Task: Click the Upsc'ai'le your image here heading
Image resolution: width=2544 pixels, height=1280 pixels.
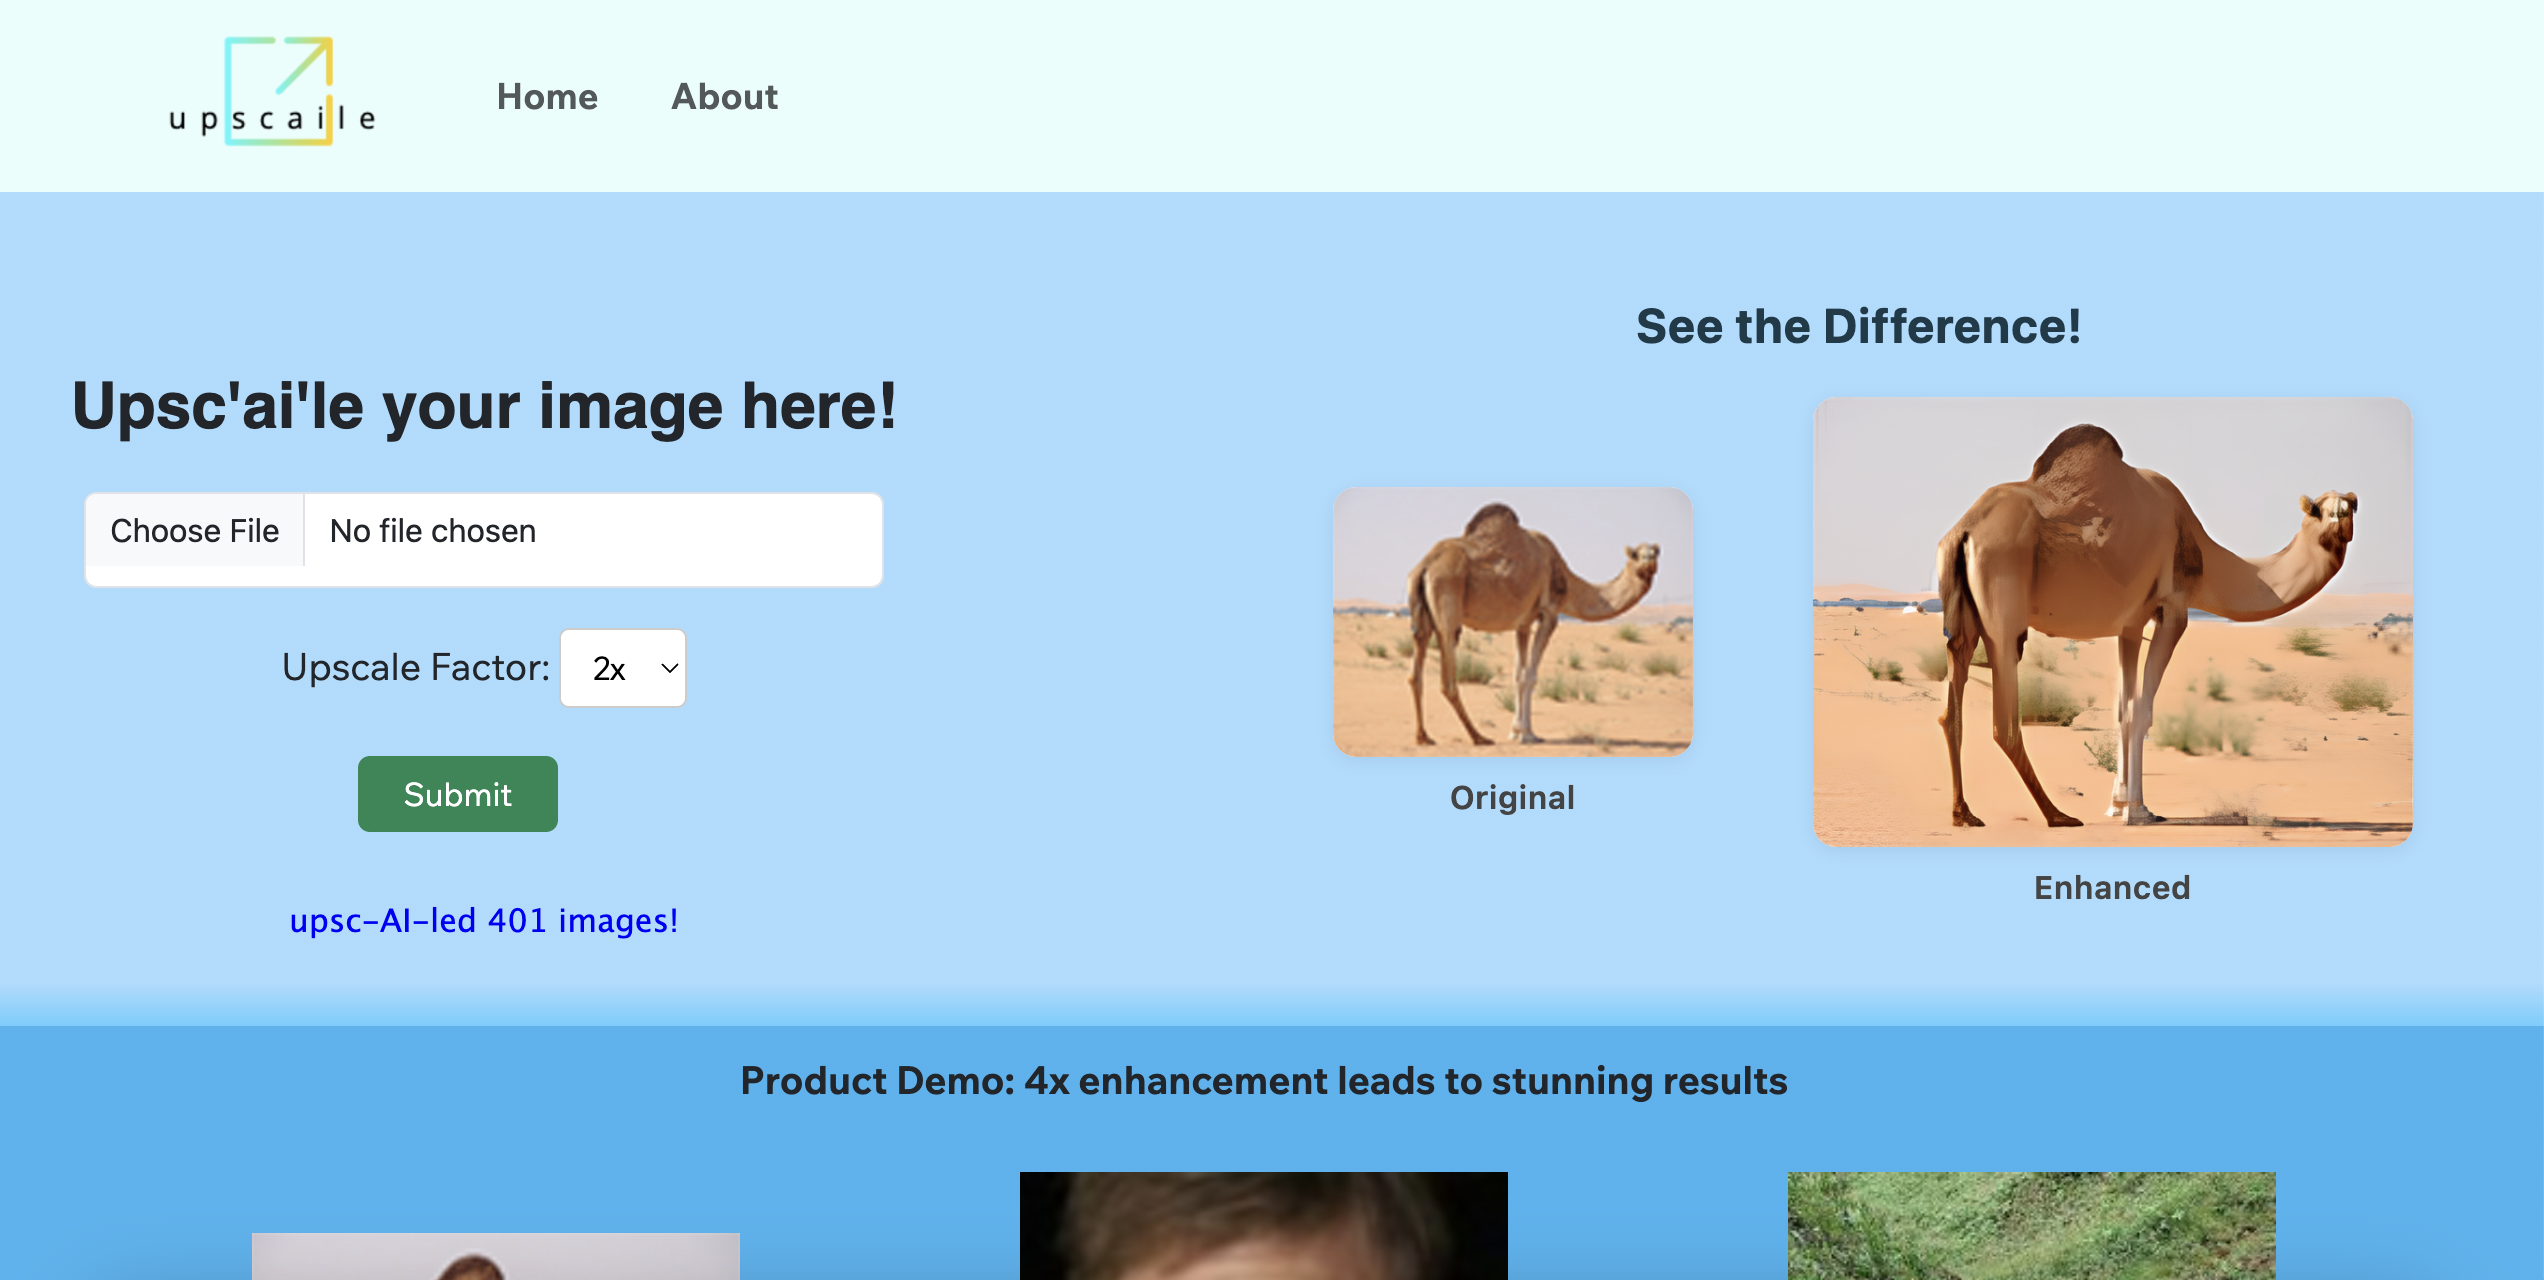Action: pyautogui.click(x=484, y=407)
